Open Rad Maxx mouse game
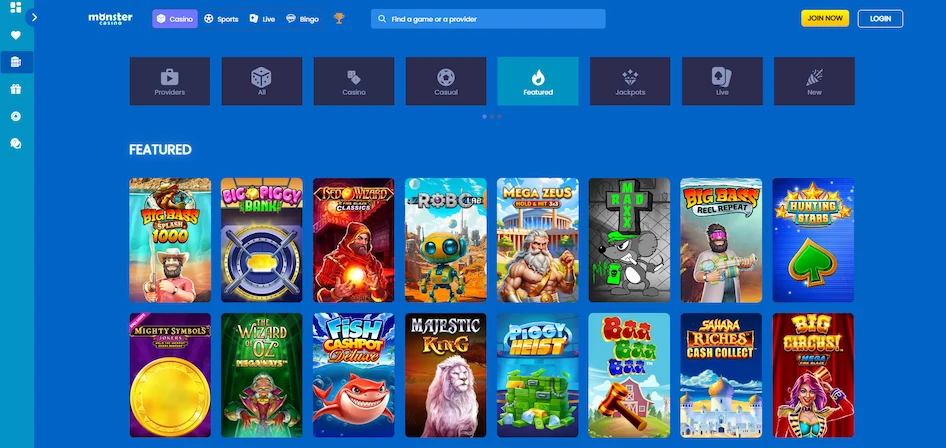The height and width of the screenshot is (448, 946). pyautogui.click(x=629, y=240)
